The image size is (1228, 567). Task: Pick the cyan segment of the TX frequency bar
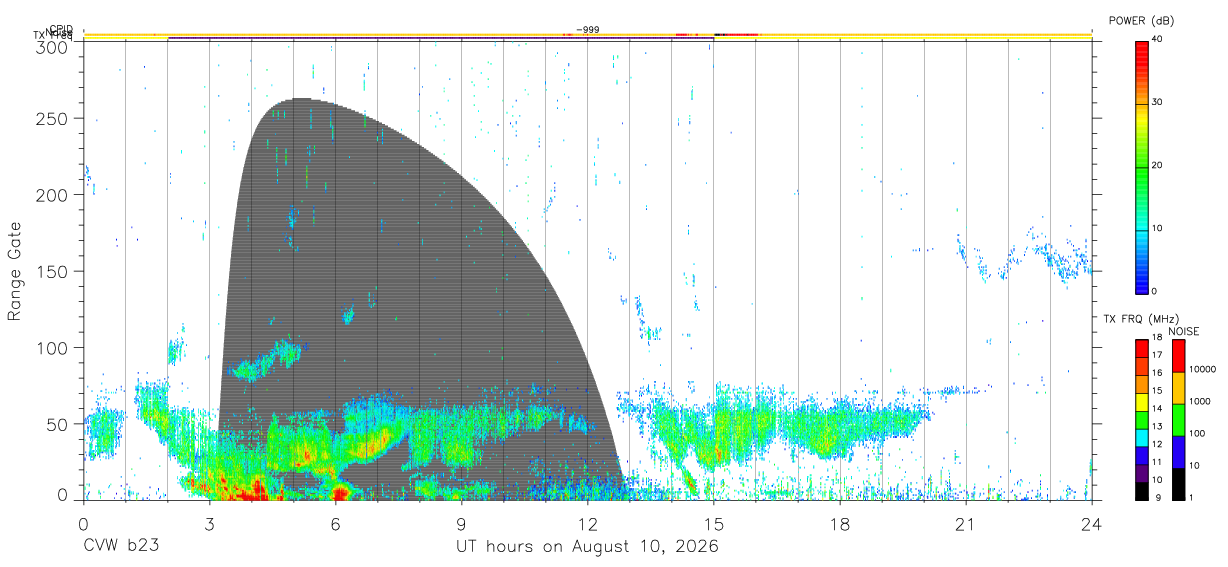[x=1142, y=437]
